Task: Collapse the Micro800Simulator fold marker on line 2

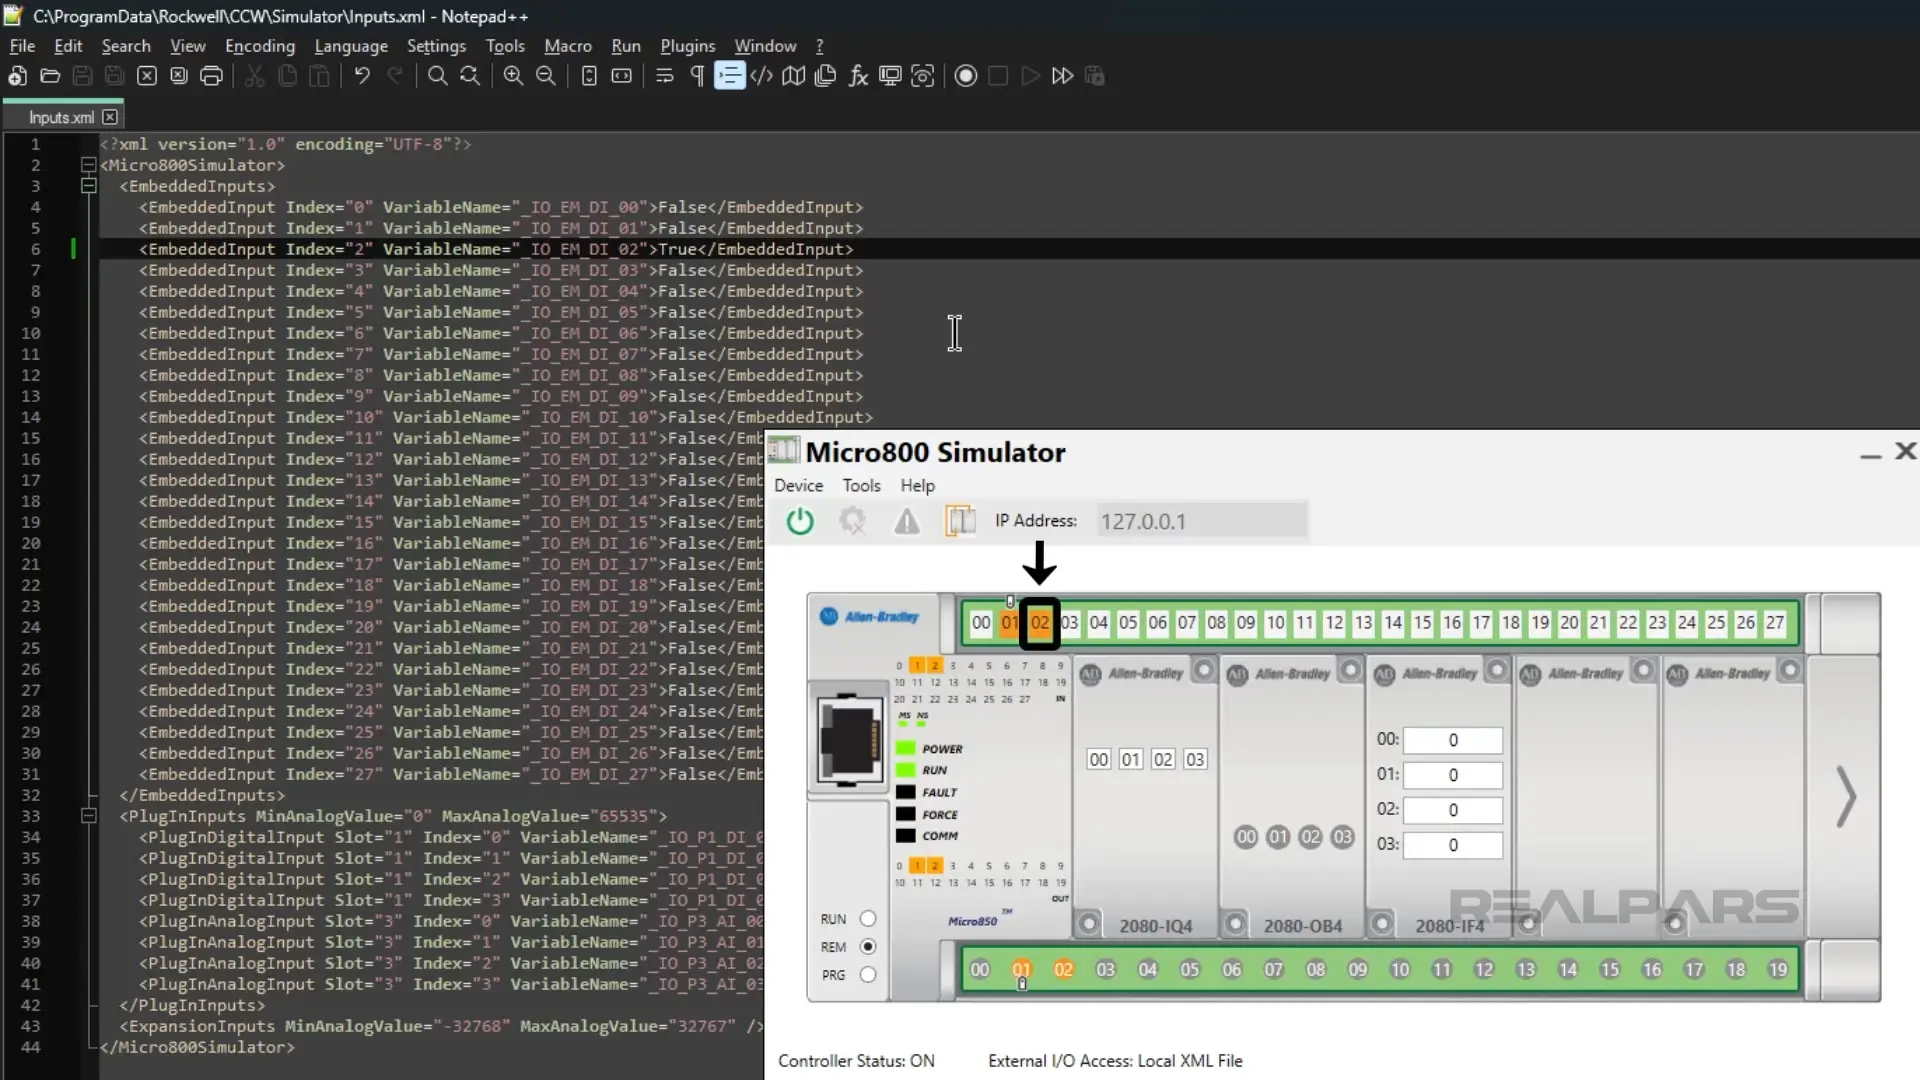Action: coord(88,165)
